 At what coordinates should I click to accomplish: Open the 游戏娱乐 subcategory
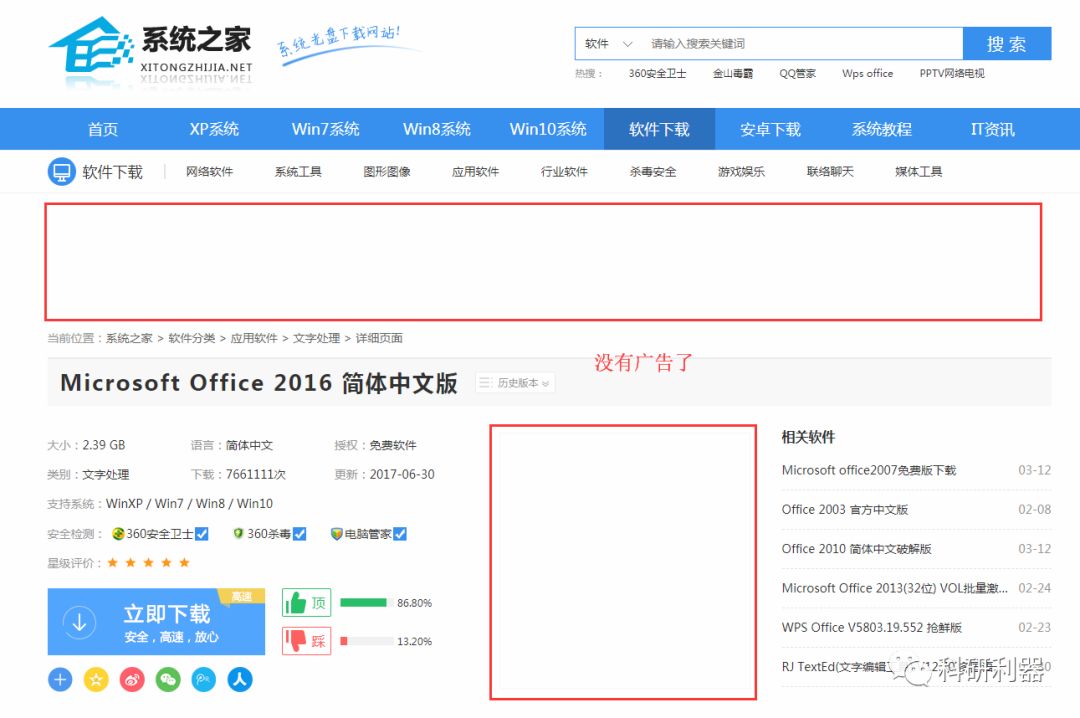(741, 172)
